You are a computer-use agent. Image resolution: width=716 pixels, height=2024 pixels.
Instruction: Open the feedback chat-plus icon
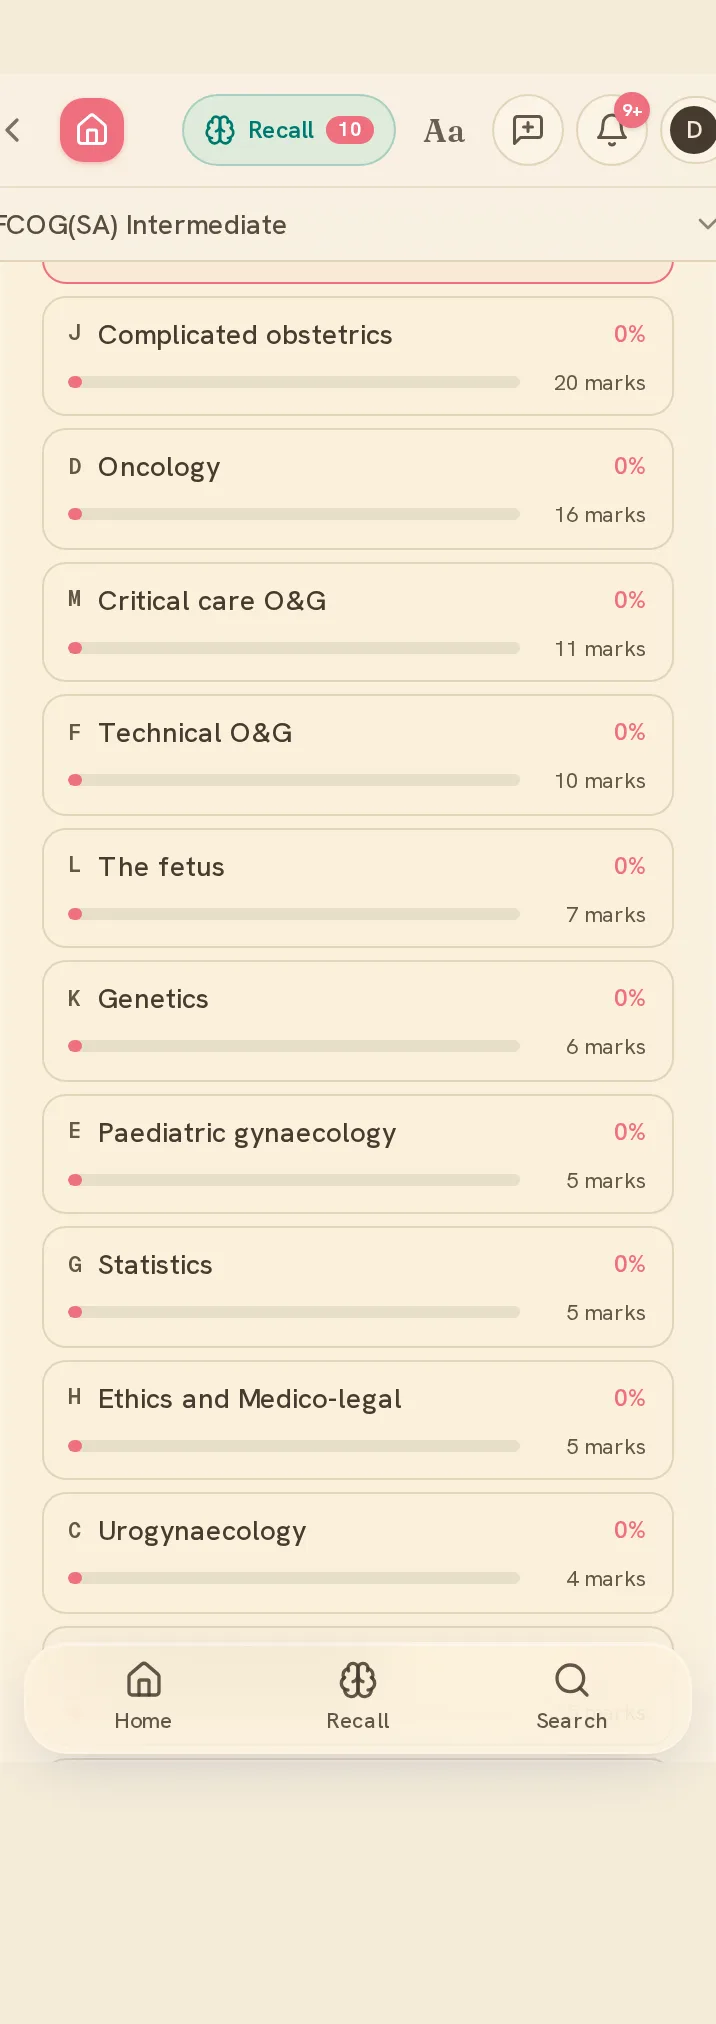(x=528, y=130)
